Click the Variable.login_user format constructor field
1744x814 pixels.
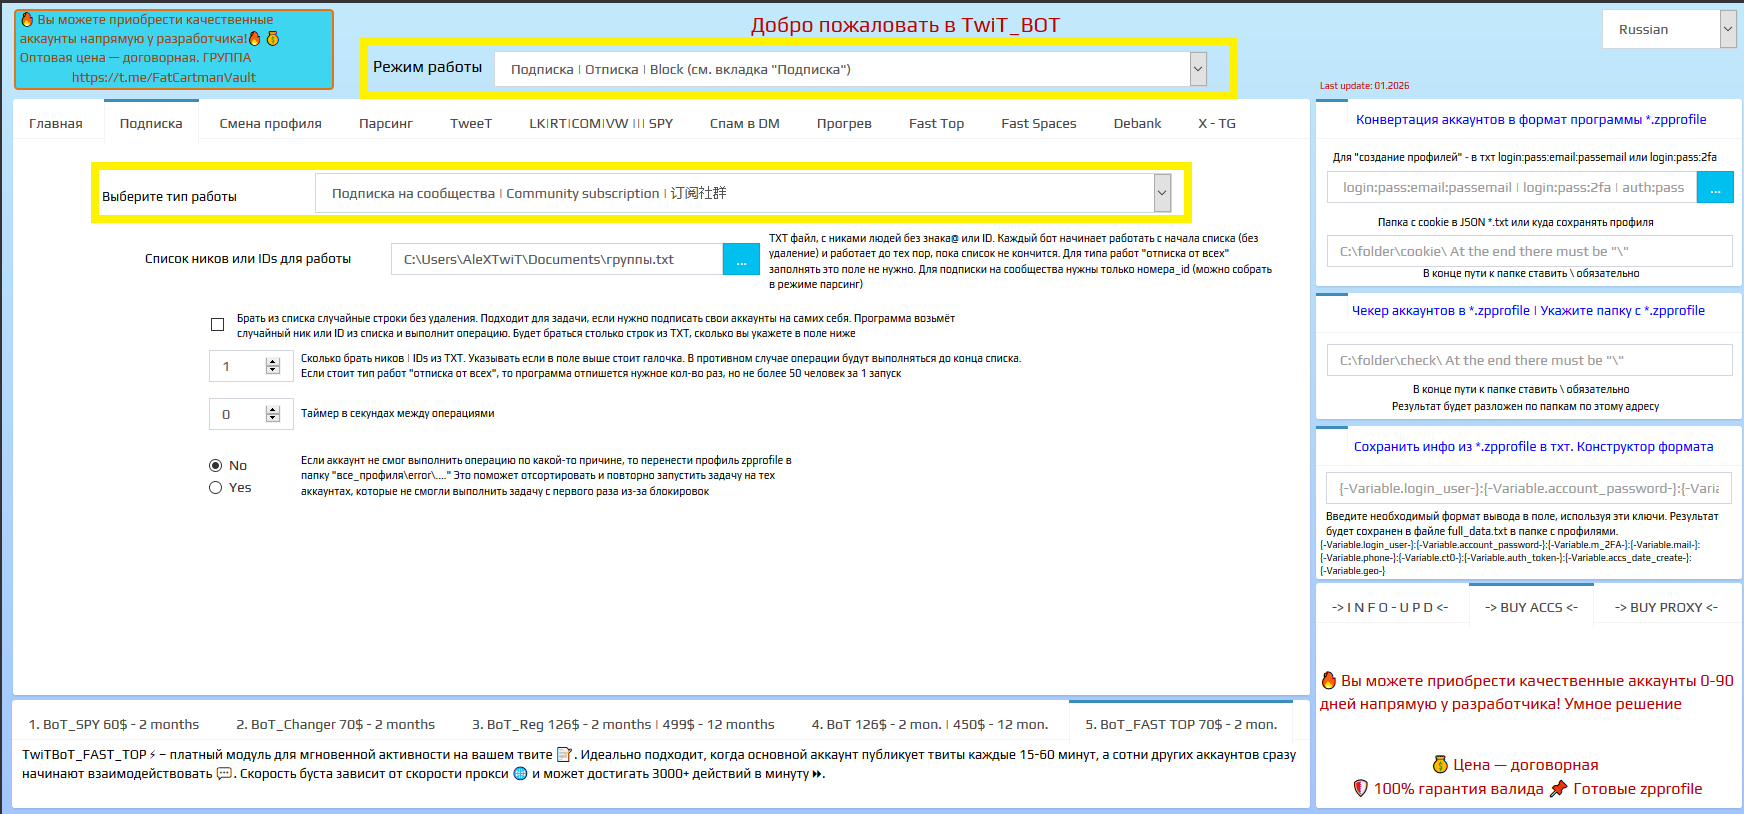tap(1529, 488)
